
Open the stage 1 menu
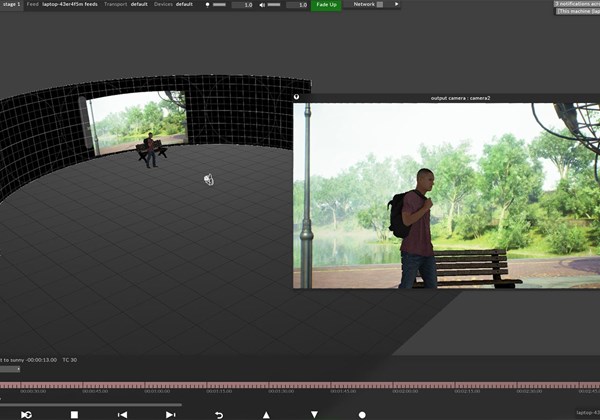[11, 4]
